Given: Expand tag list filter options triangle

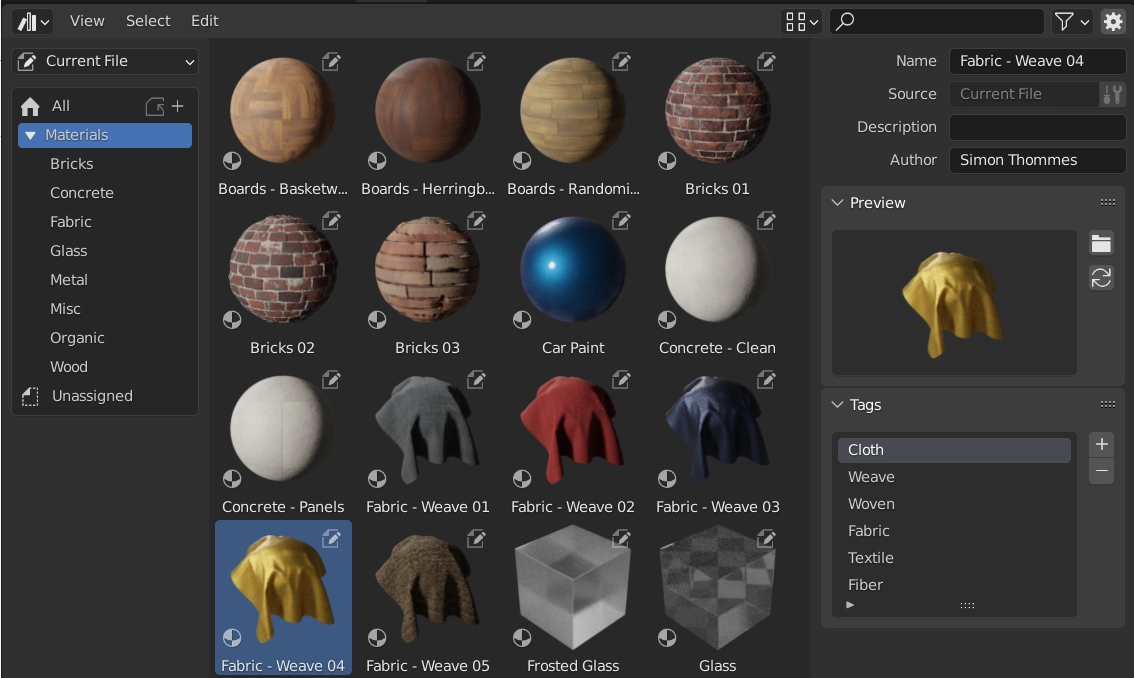Looking at the screenshot, I should [850, 605].
